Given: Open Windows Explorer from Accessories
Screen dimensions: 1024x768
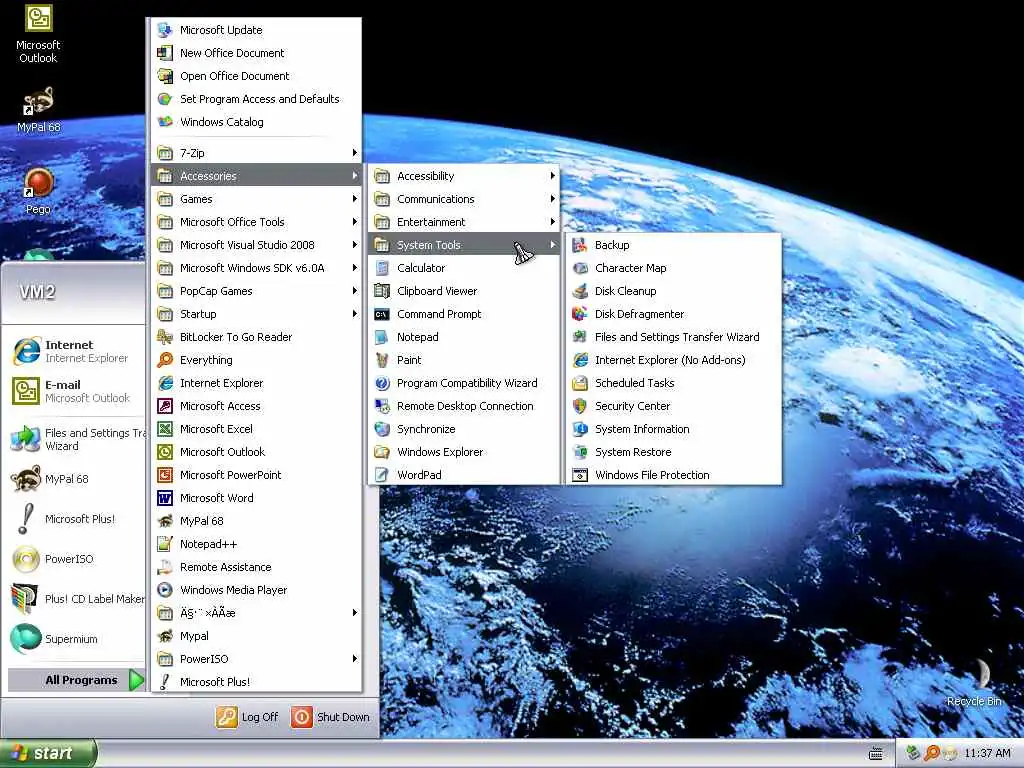Looking at the screenshot, I should click(x=464, y=451).
